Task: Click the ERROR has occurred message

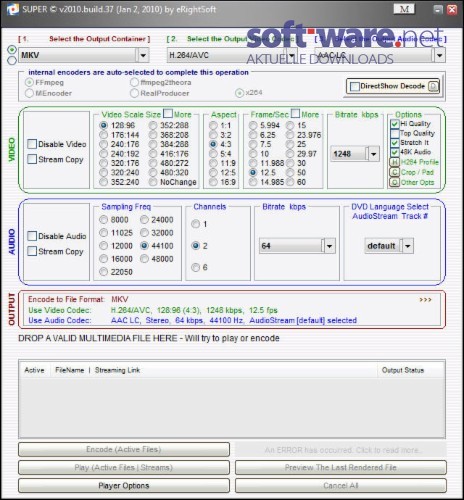Action: point(341,450)
